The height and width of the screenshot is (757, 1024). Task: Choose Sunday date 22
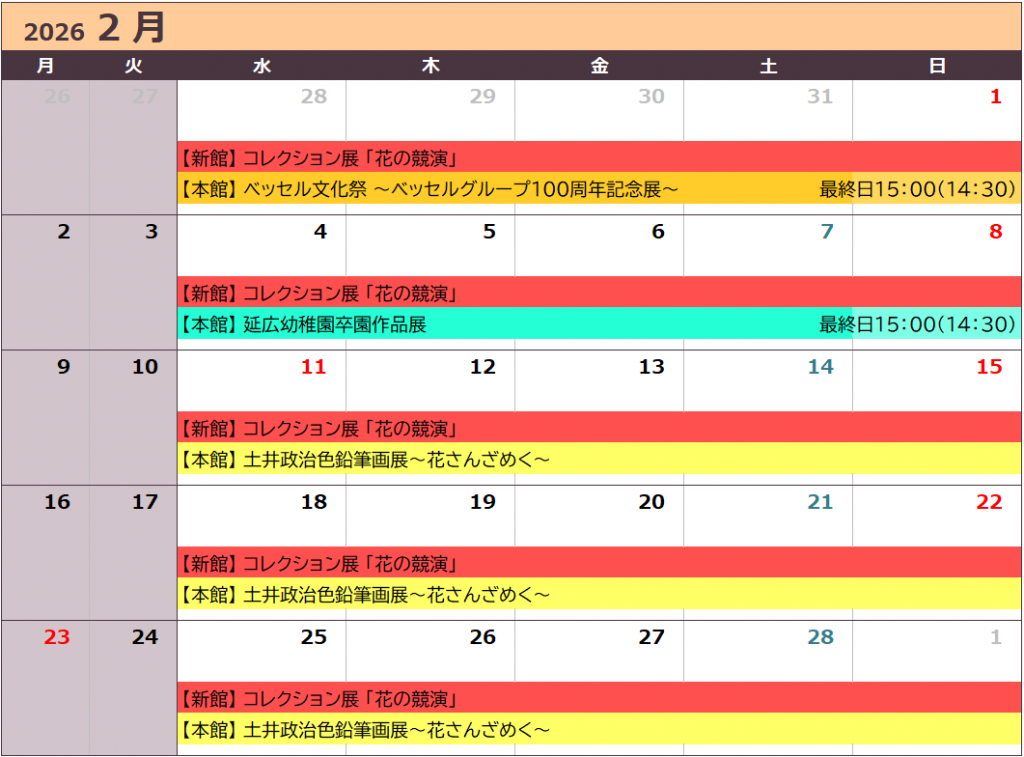click(x=988, y=502)
